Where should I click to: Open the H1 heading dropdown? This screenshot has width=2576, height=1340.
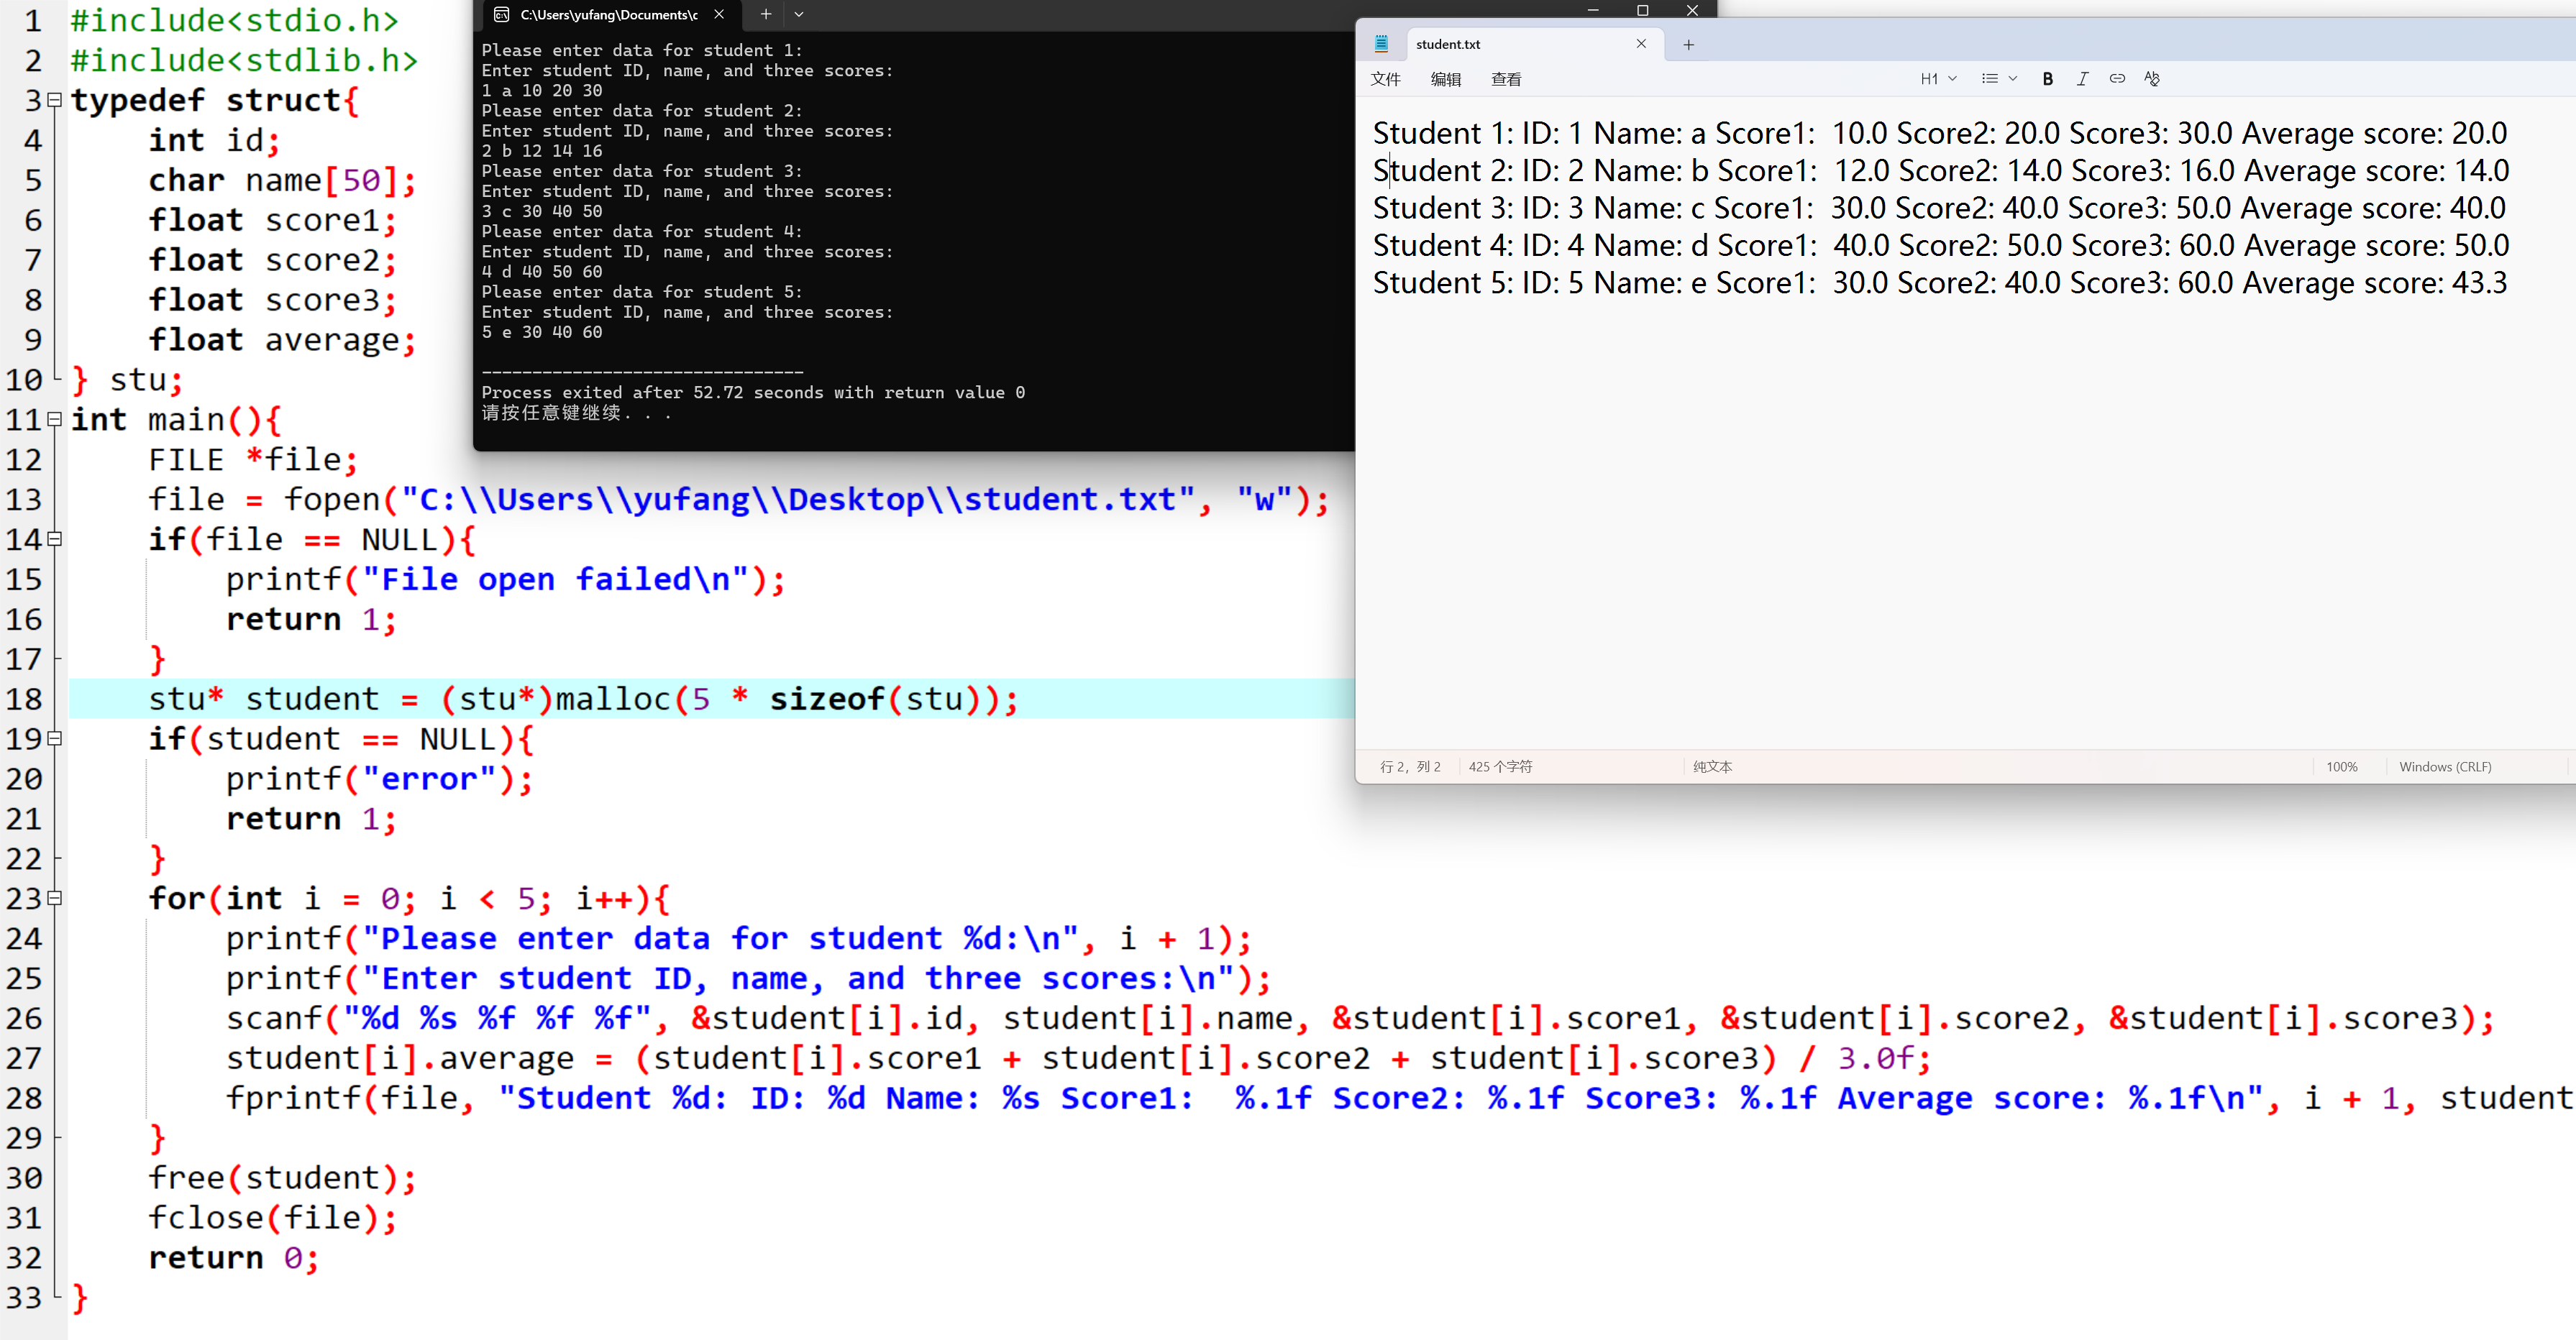coord(1938,79)
